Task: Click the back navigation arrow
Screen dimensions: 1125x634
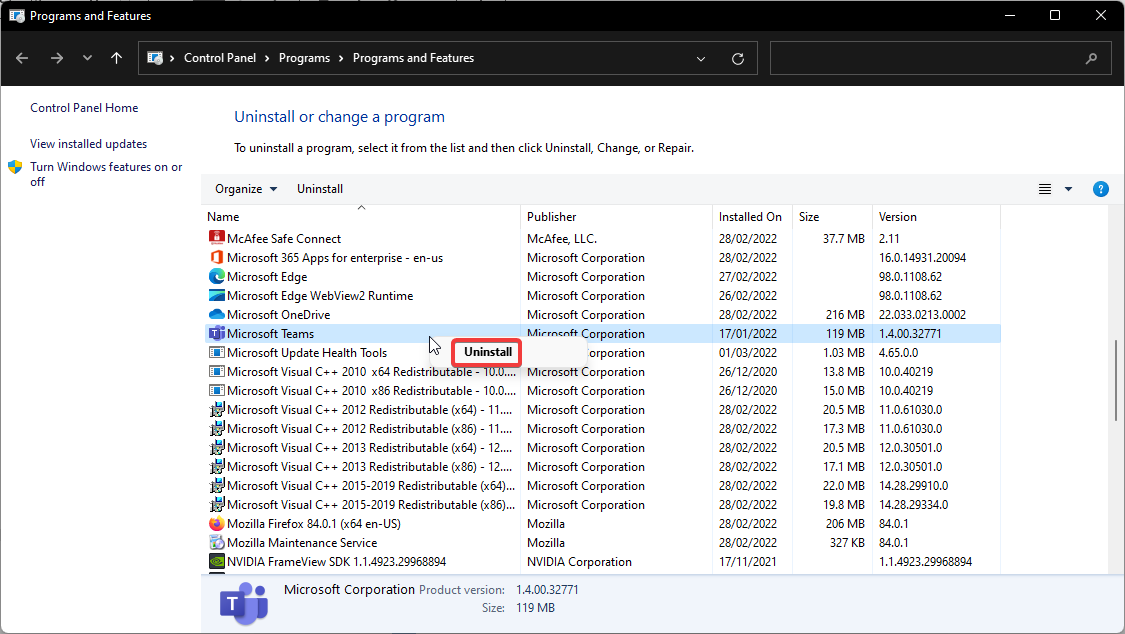Action: click(22, 58)
